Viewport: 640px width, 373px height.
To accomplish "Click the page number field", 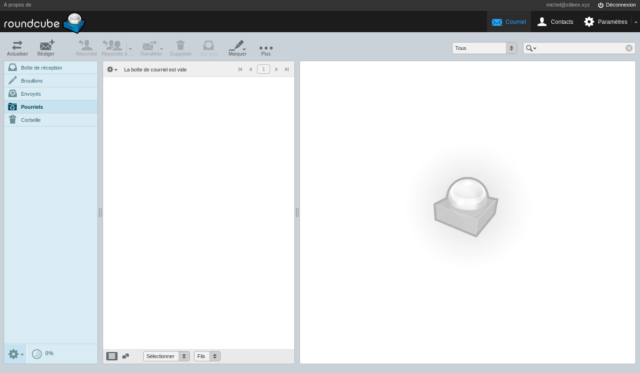I will pyautogui.click(x=263, y=69).
